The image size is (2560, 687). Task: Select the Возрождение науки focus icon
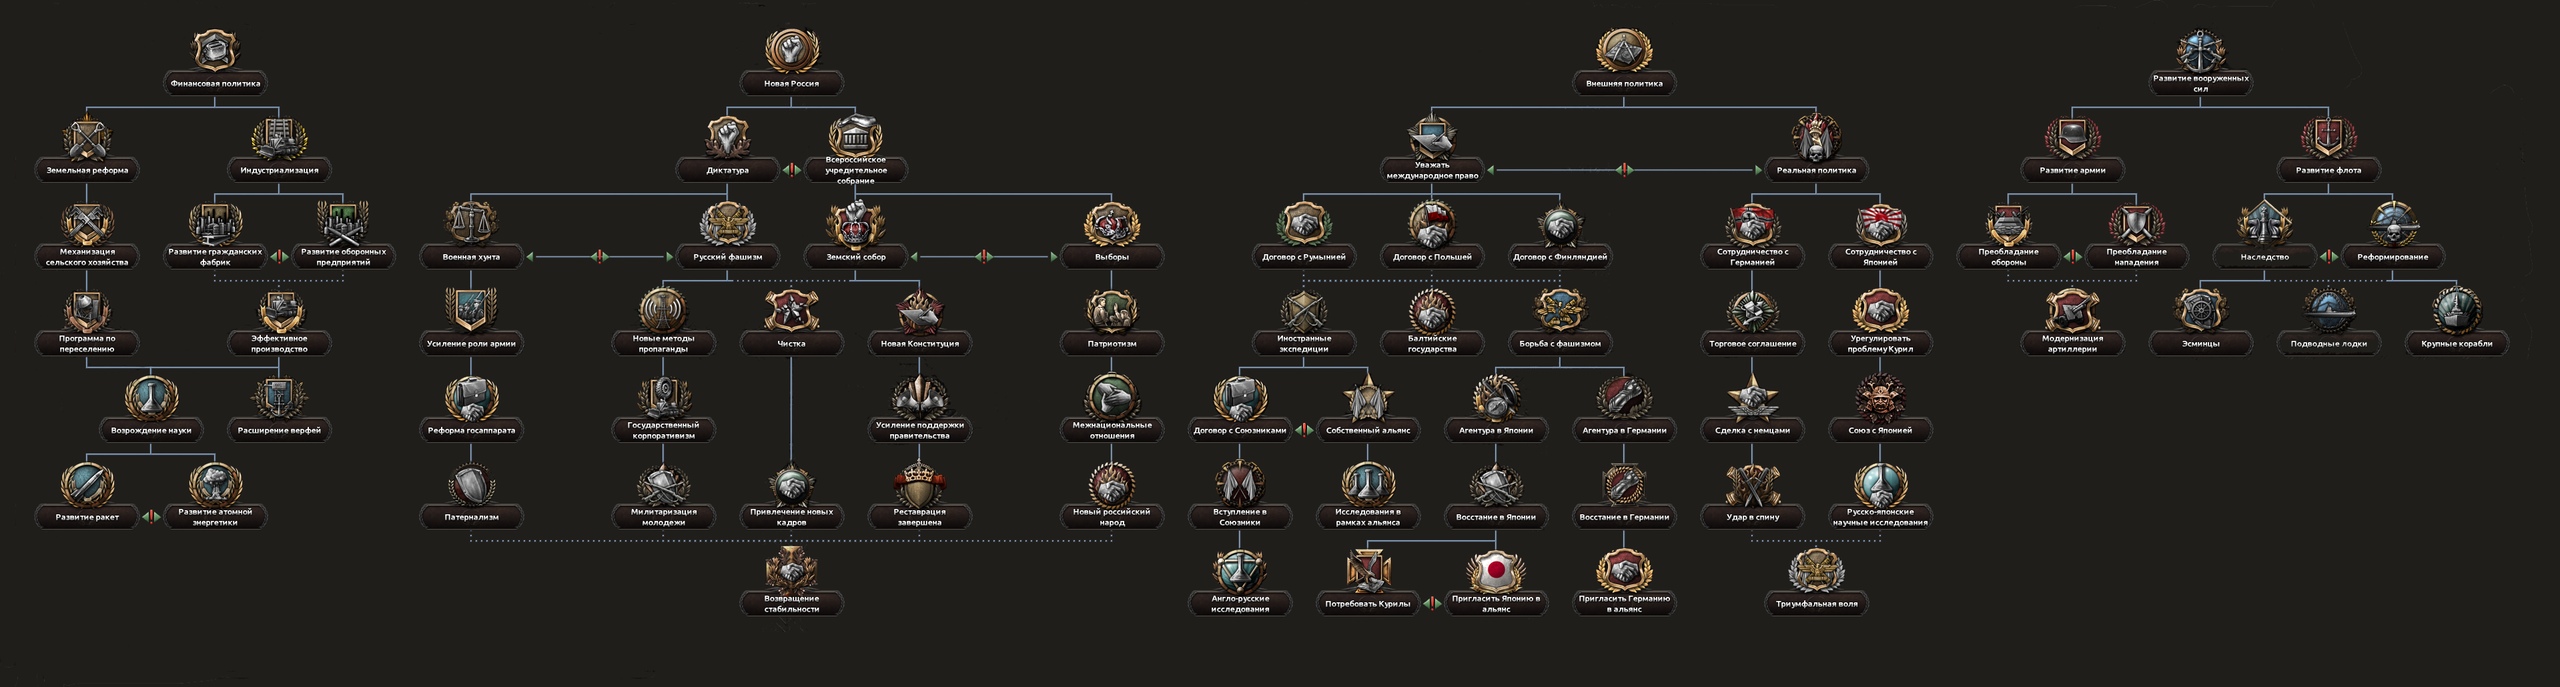pos(151,398)
